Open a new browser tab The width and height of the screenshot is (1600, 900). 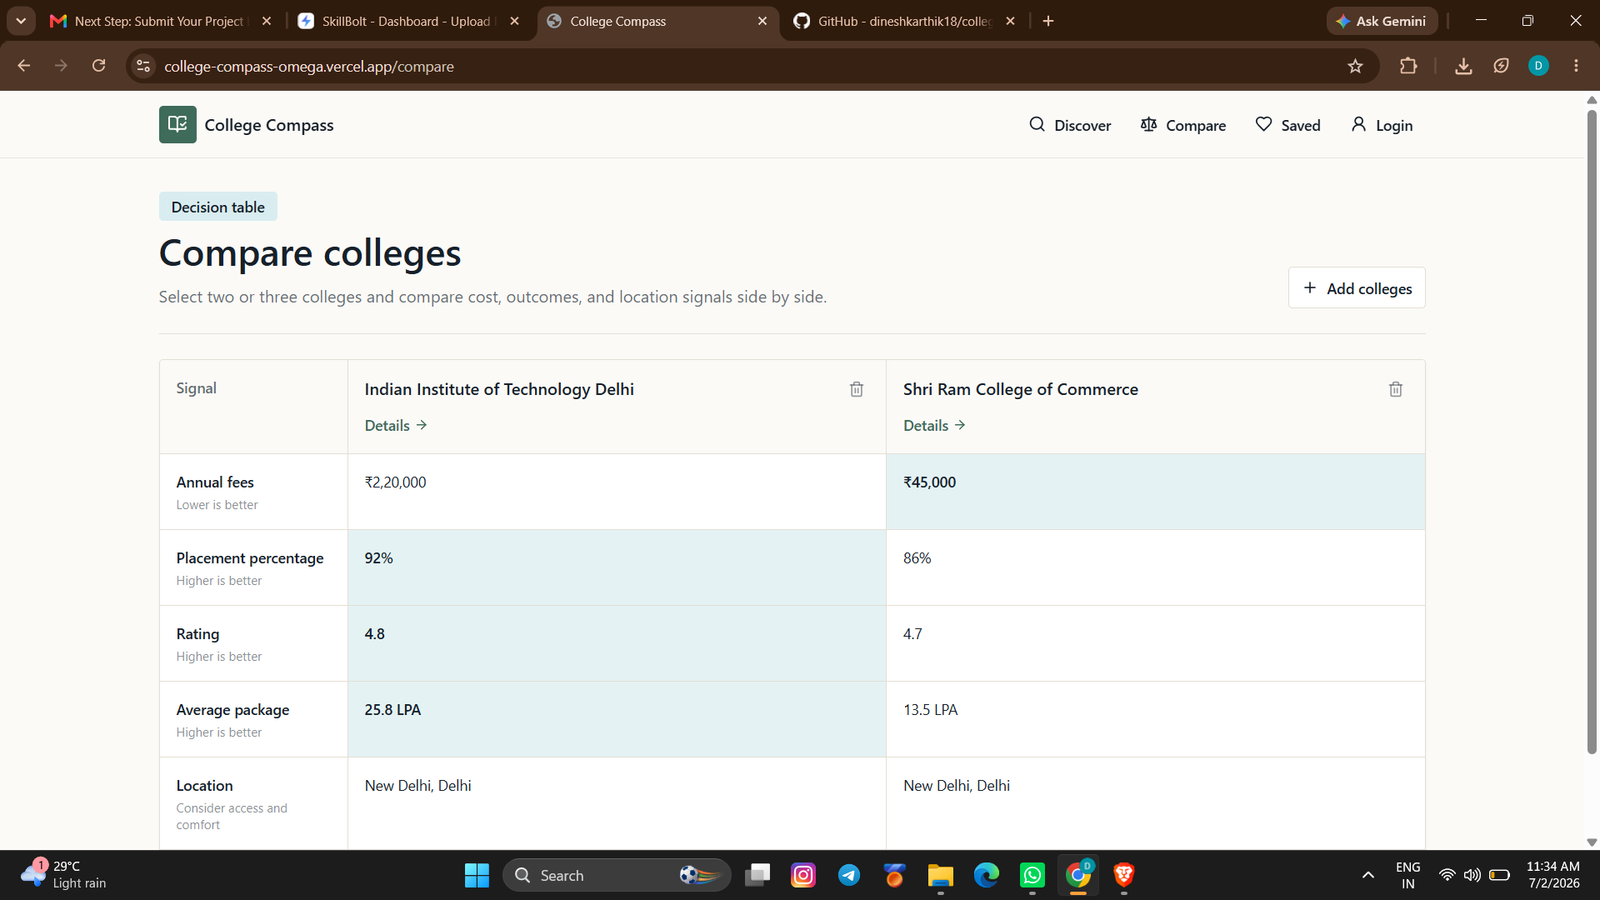pos(1048,21)
